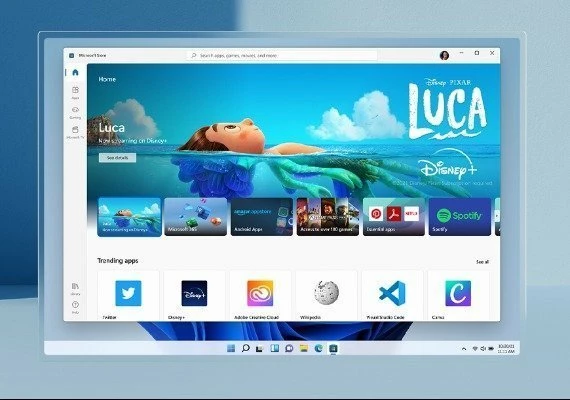The width and height of the screenshot is (570, 400).
Task: Click the Microsoft Store taskbar icon
Action: pos(333,348)
